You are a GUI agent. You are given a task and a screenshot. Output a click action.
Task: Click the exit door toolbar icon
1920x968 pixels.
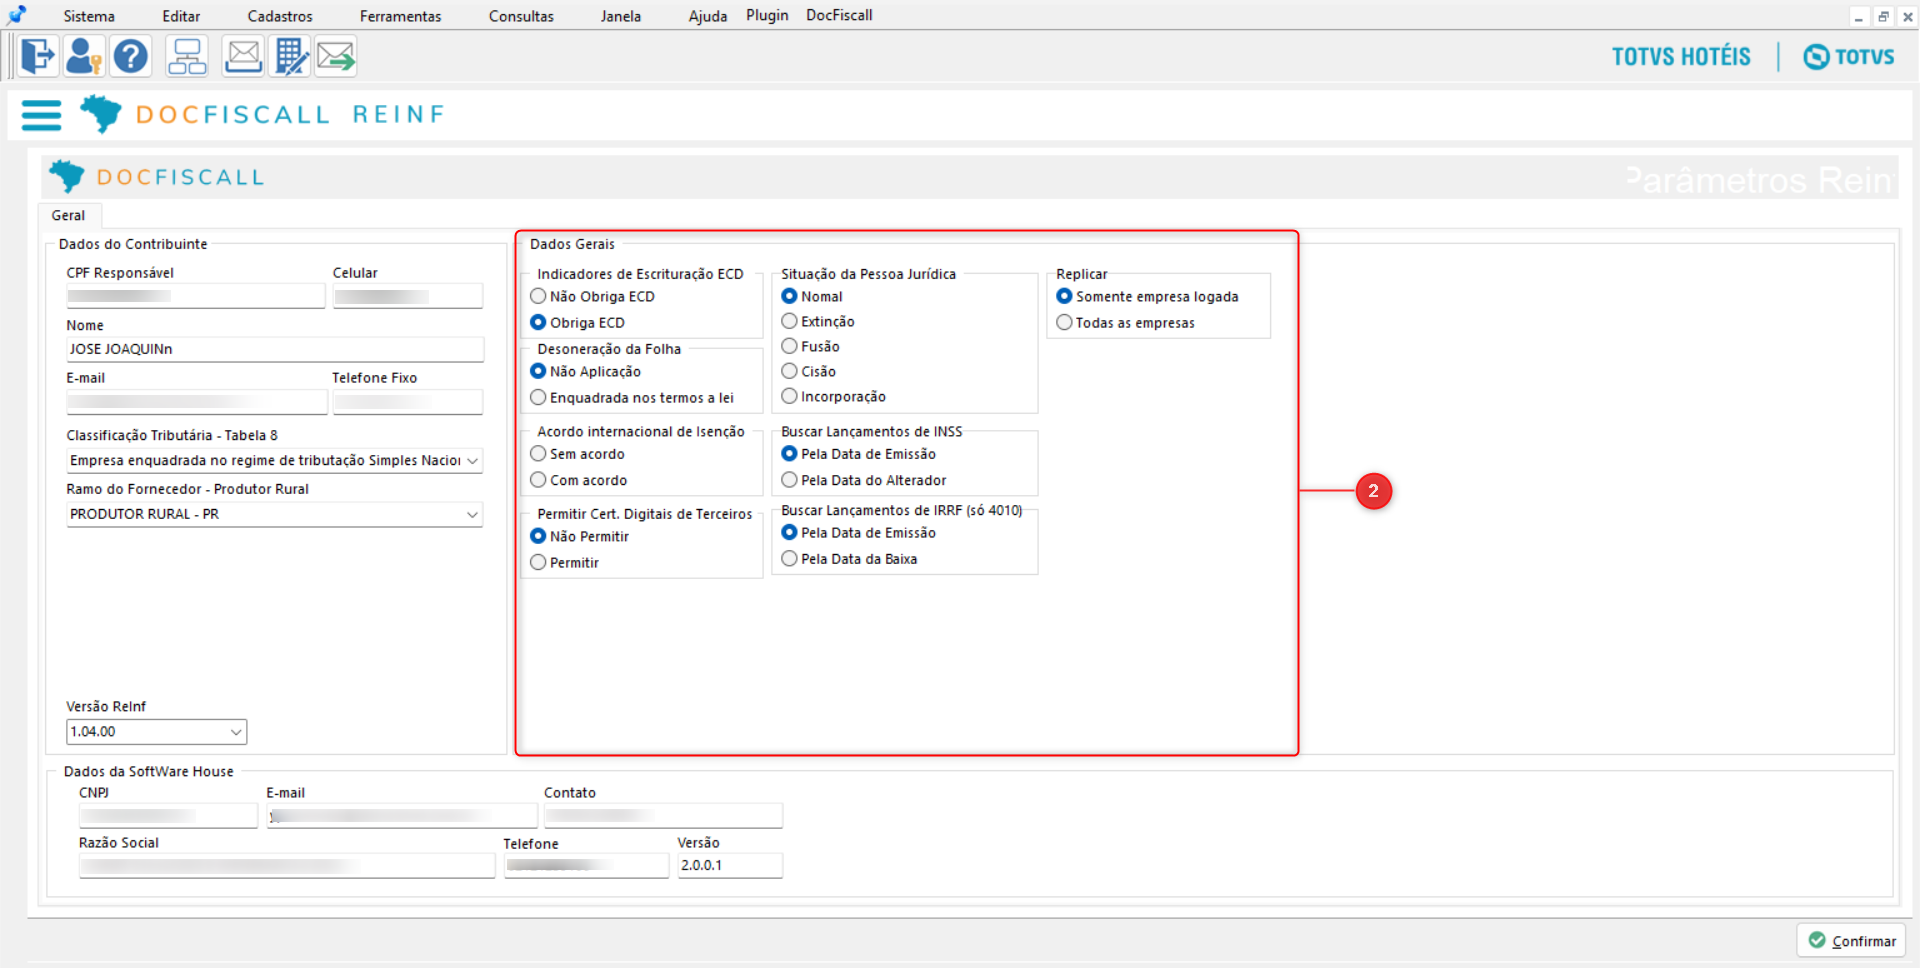[38, 56]
